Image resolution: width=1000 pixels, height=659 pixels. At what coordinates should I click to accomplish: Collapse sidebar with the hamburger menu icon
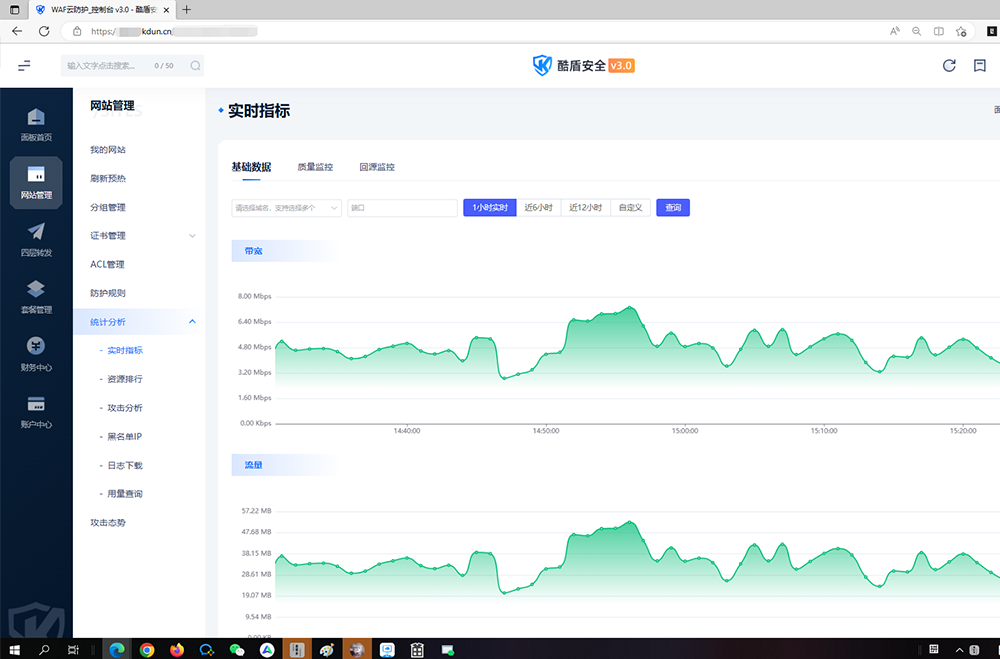pyautogui.click(x=24, y=65)
